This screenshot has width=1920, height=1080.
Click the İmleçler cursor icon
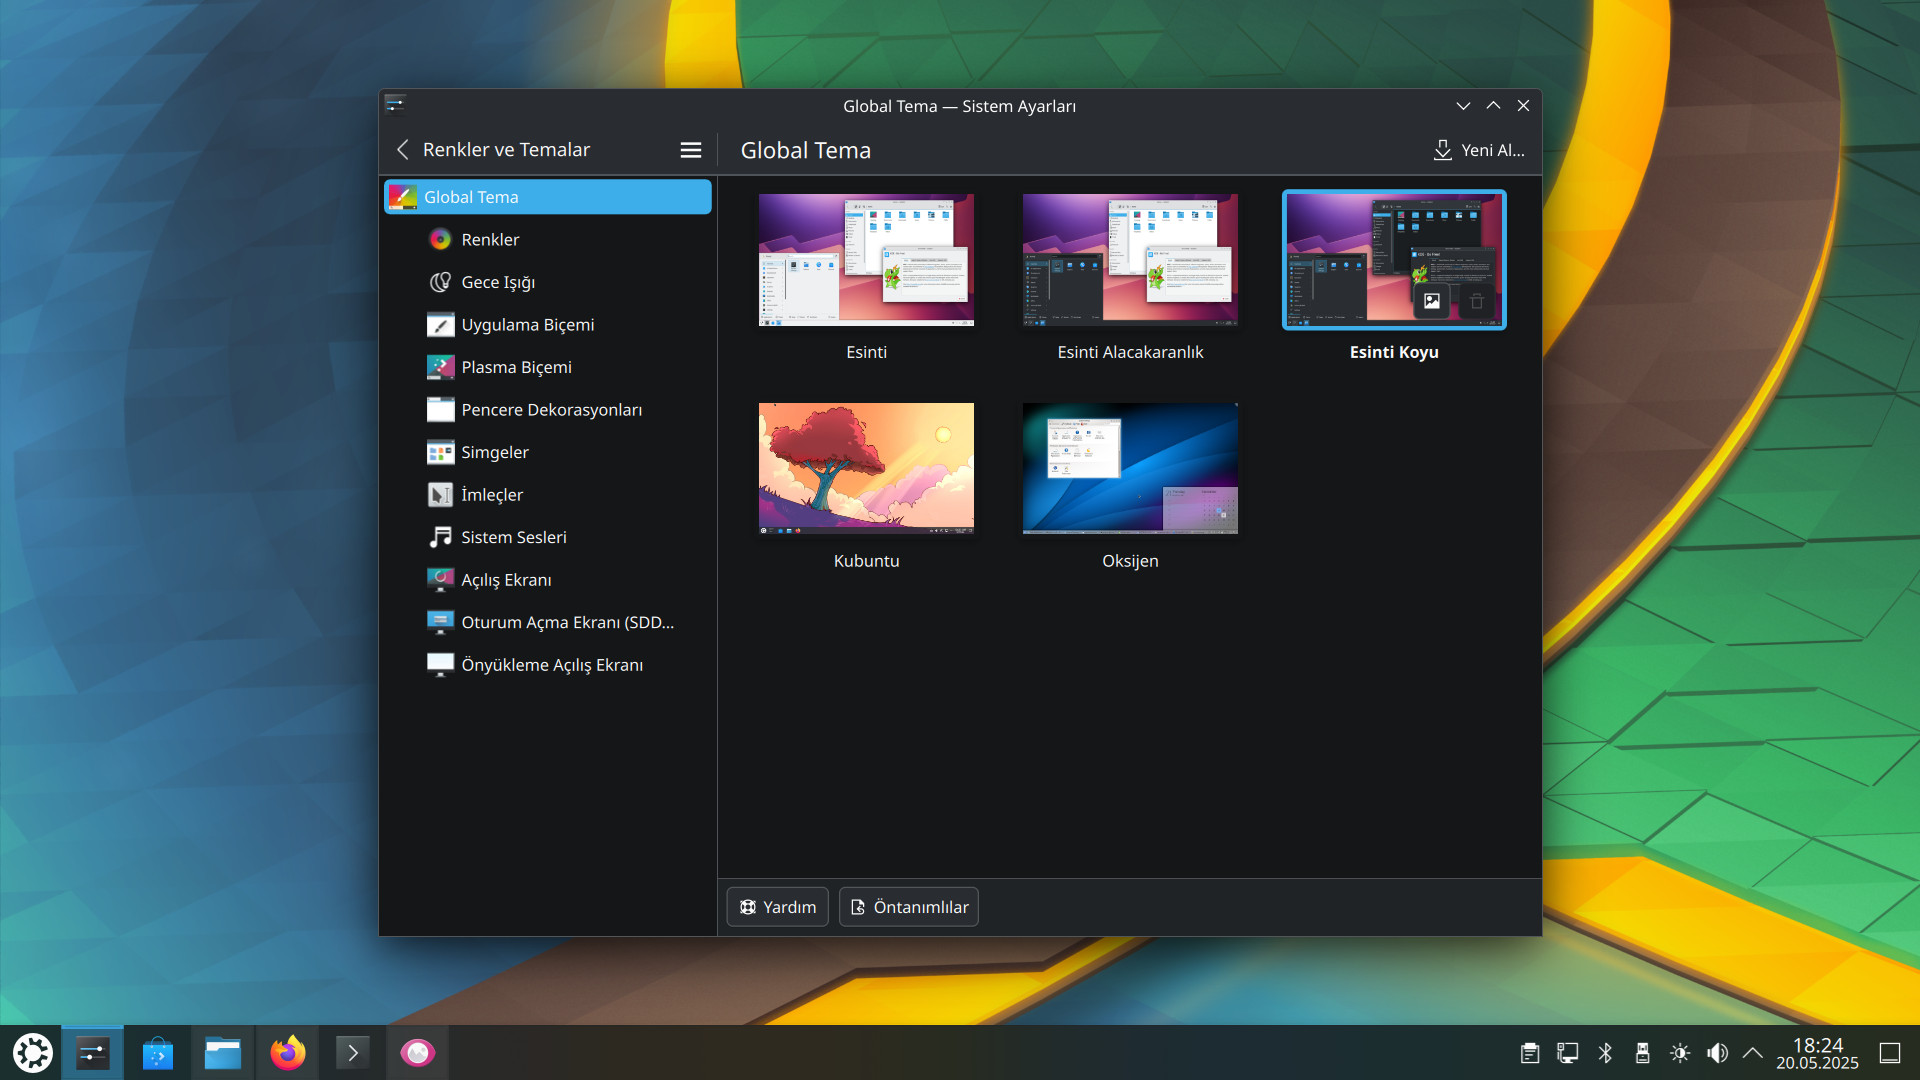point(440,495)
